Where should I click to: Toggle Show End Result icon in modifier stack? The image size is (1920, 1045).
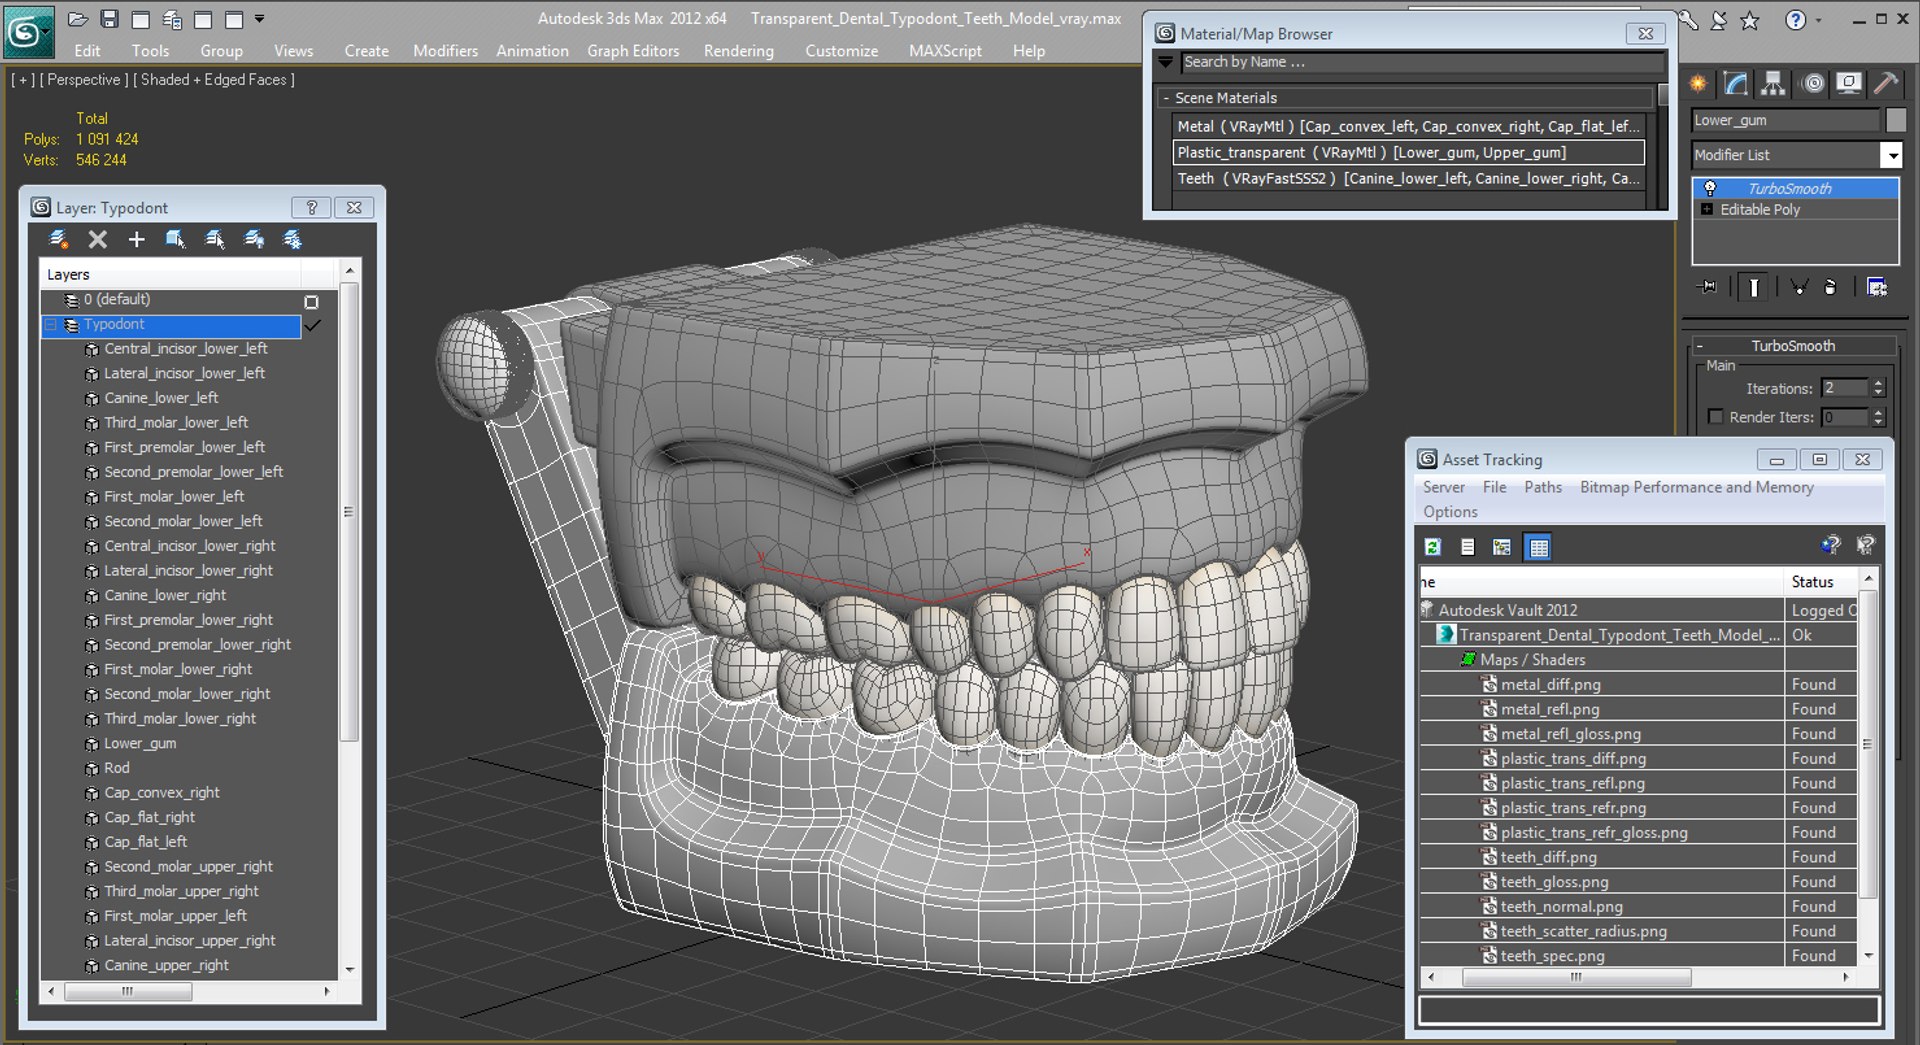1754,287
